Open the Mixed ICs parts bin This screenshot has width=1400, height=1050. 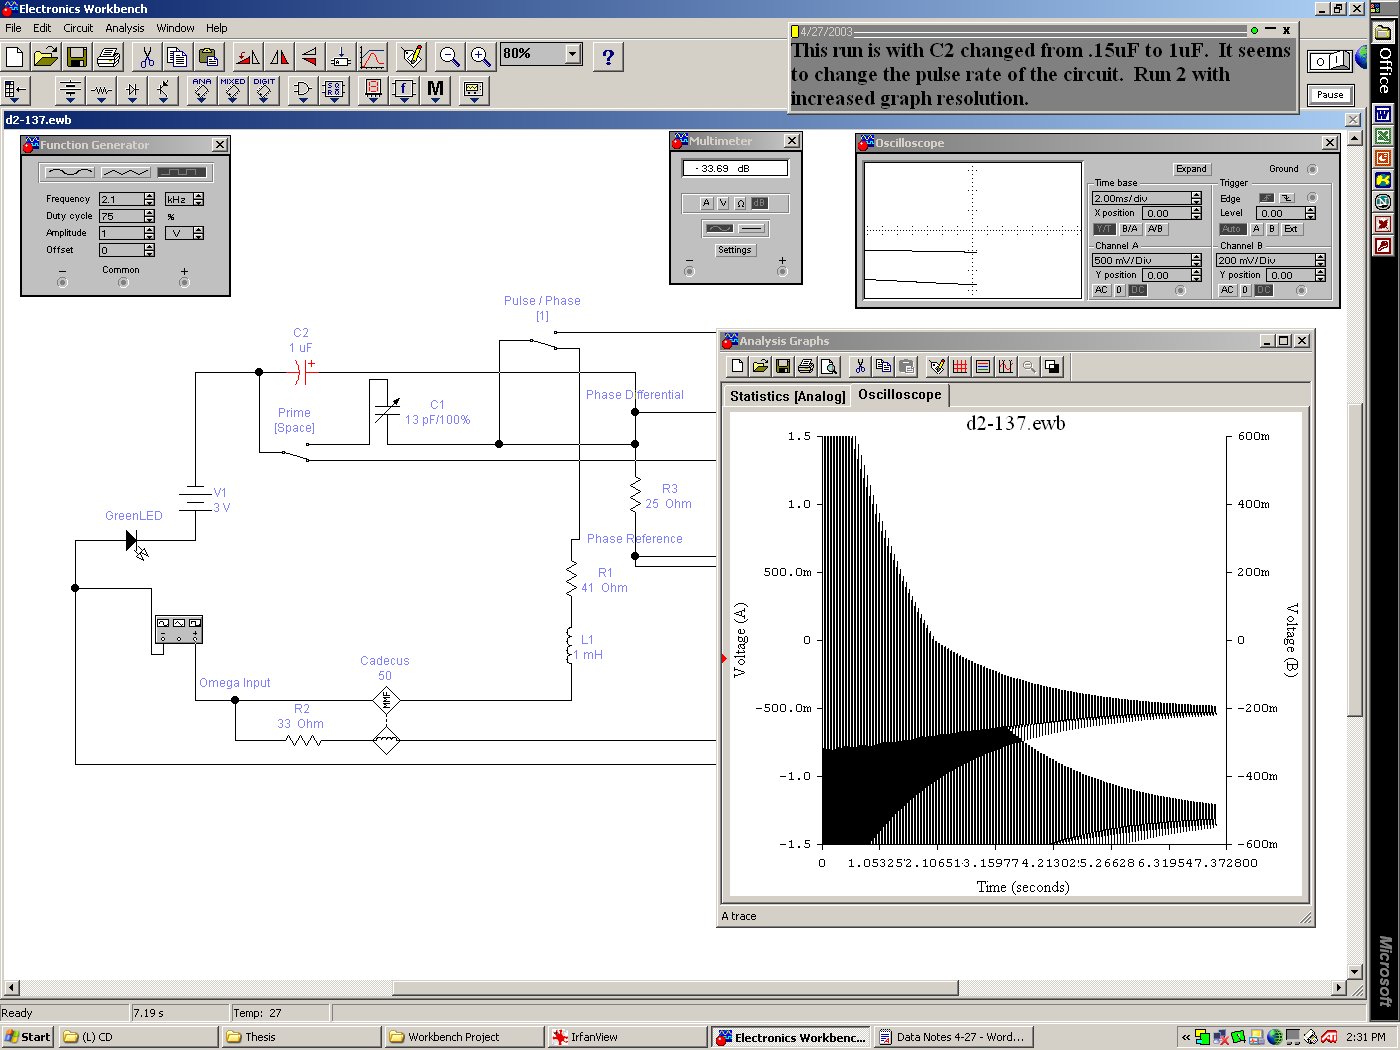tap(232, 91)
